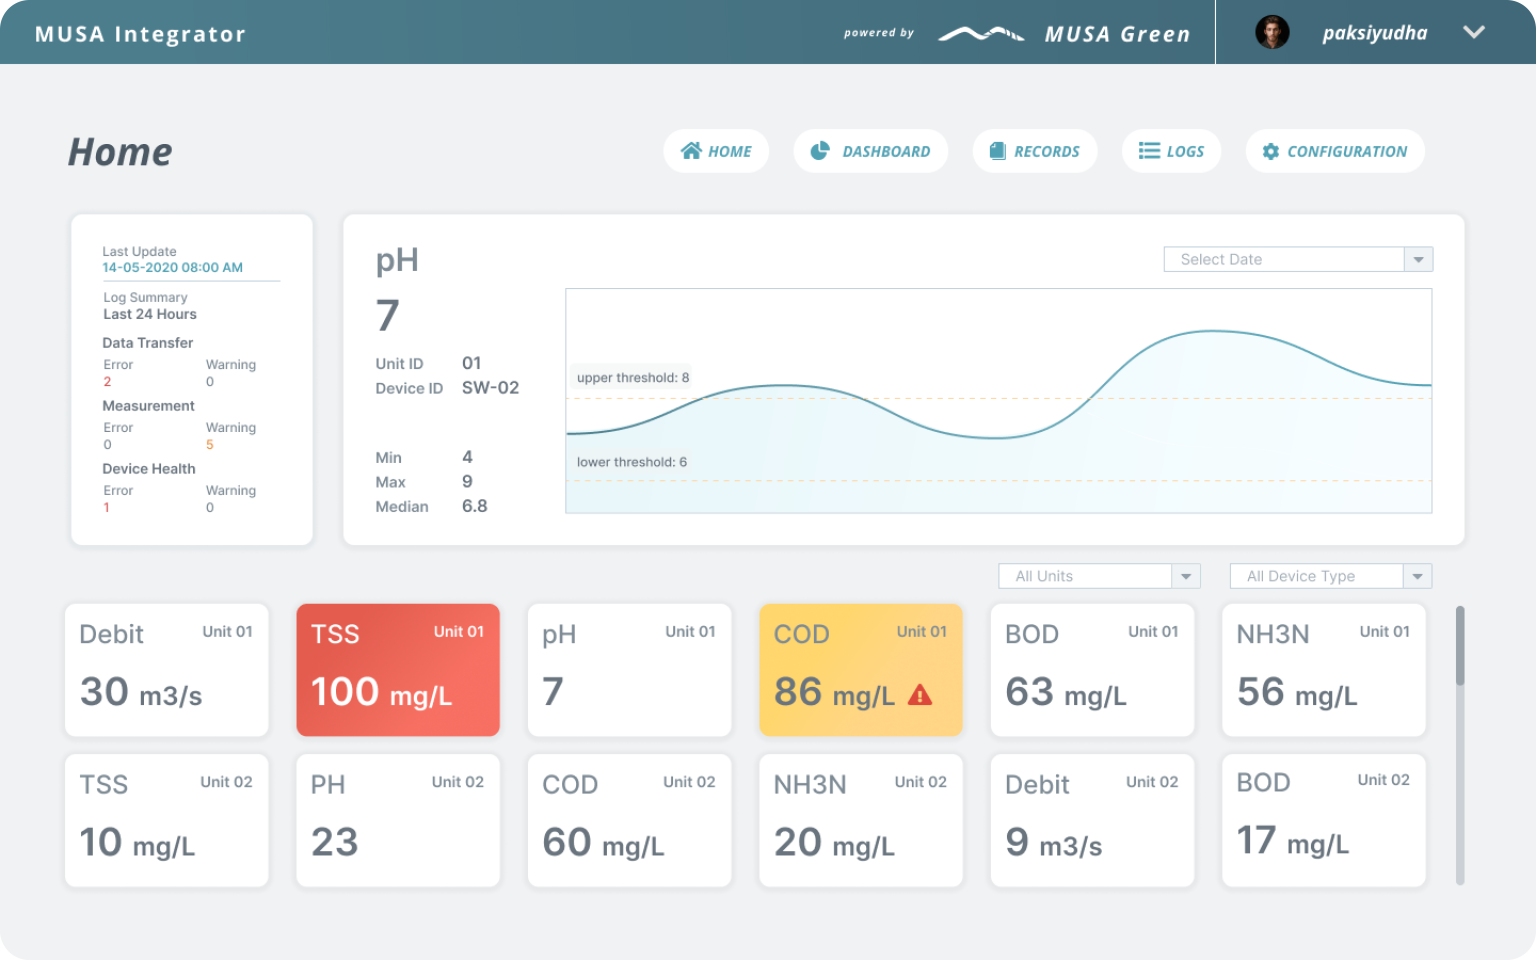1536x960 pixels.
Task: Open the All Device Type dropdown
Action: [1331, 576]
